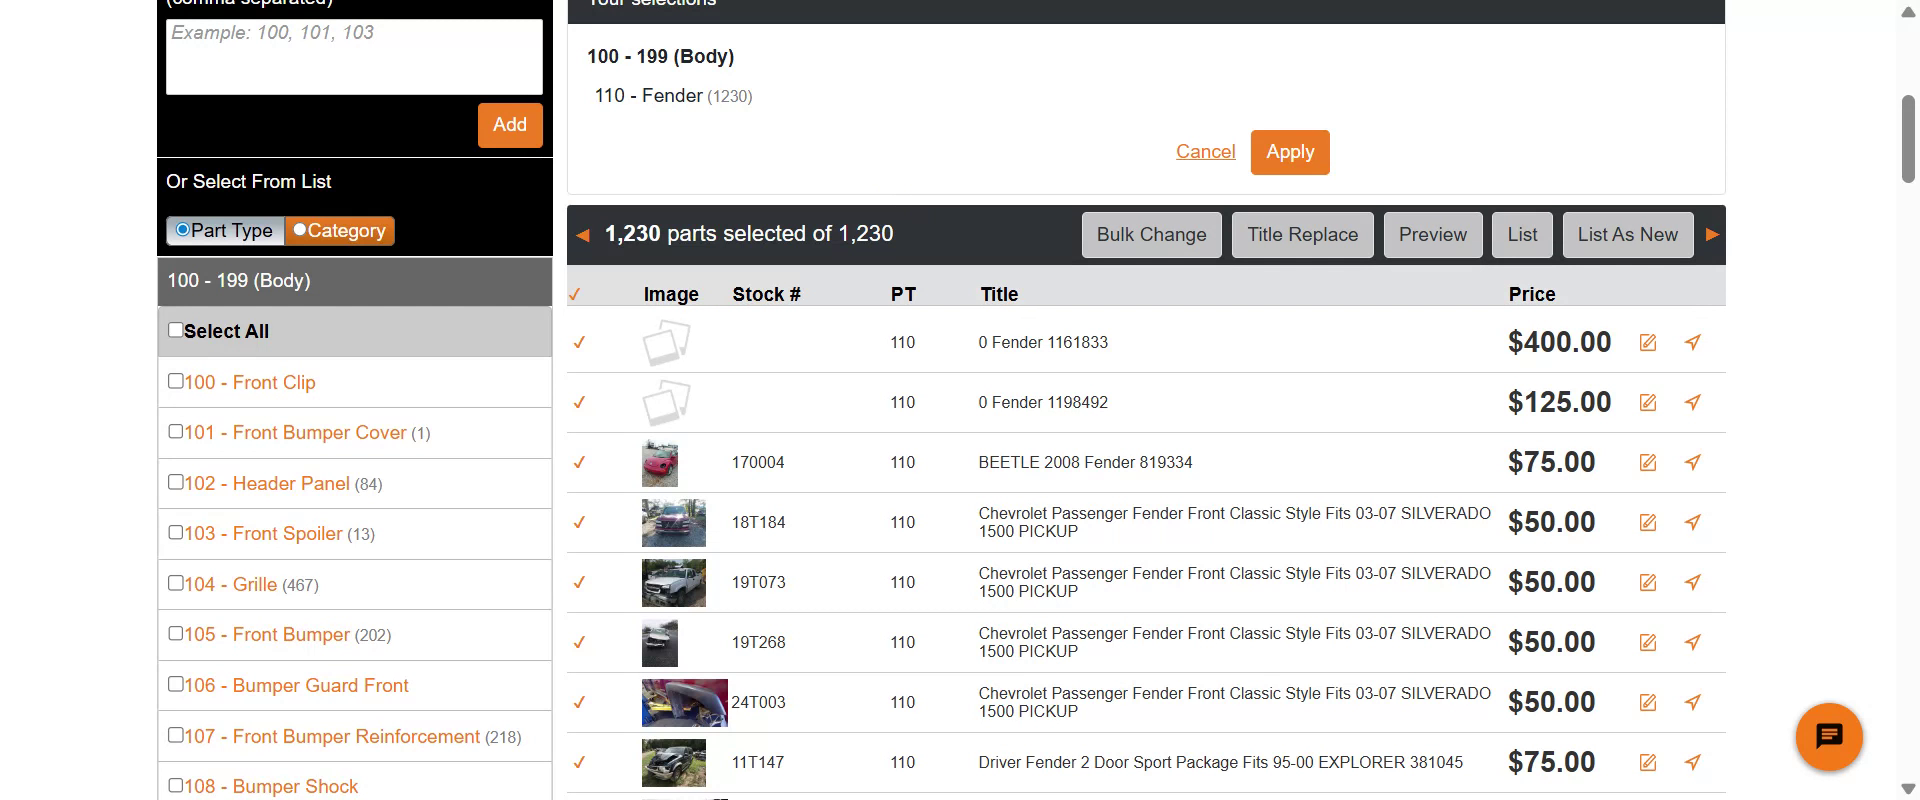Open Title Replace

tap(1303, 235)
